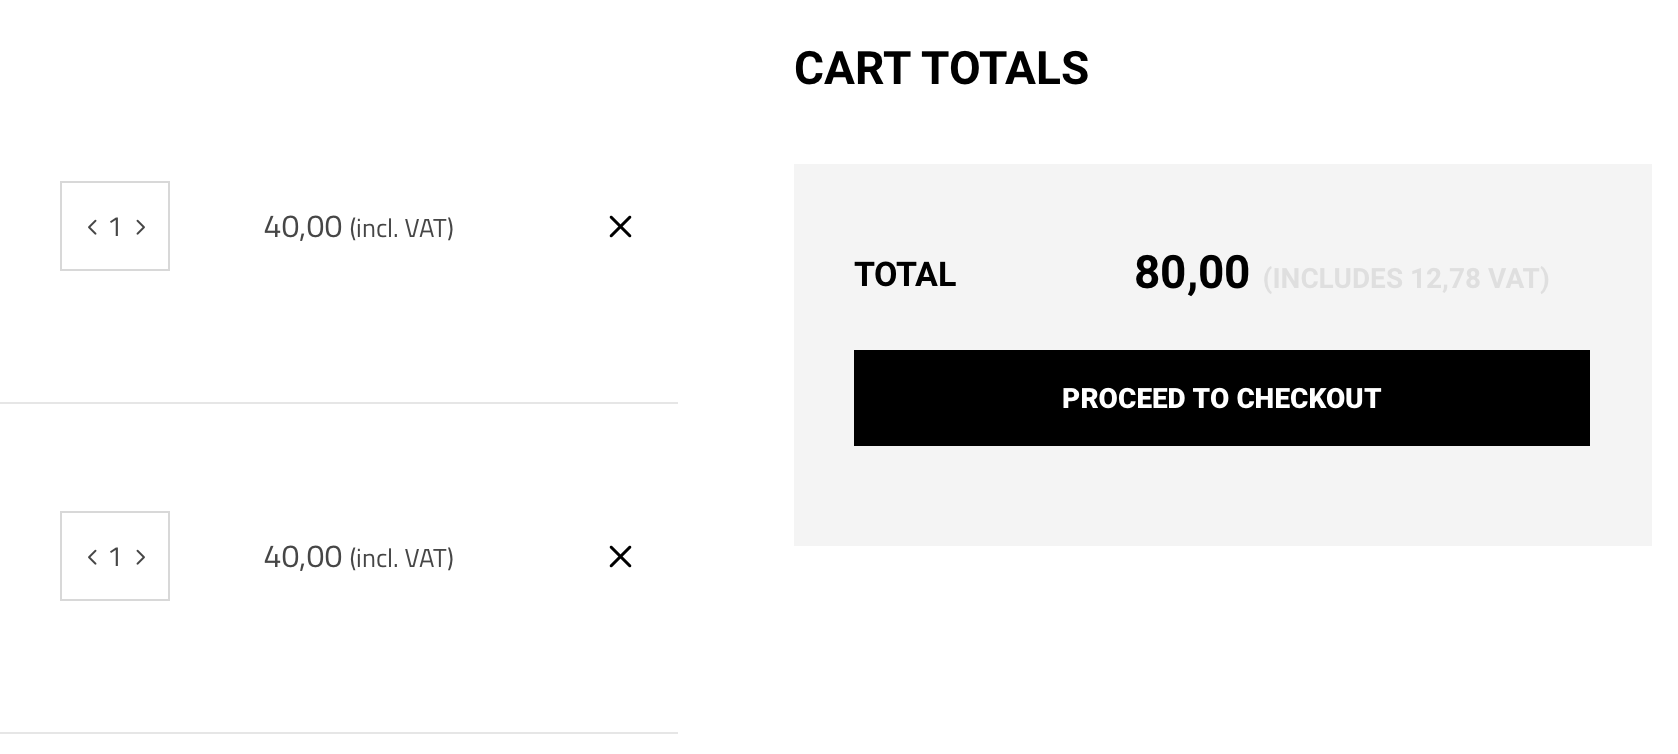Click the TOTAL label in cart summary
Viewport: 1678px width, 754px height.
tap(904, 274)
